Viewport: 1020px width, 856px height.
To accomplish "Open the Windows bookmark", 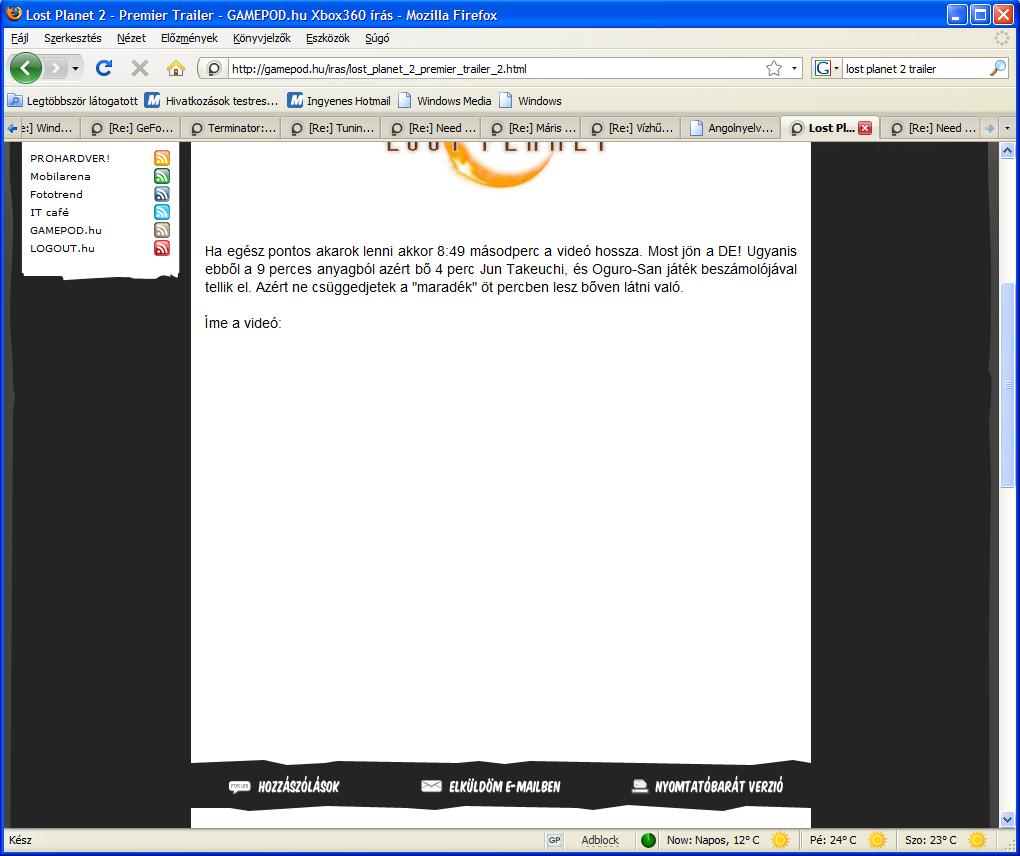I will pyautogui.click(x=531, y=101).
